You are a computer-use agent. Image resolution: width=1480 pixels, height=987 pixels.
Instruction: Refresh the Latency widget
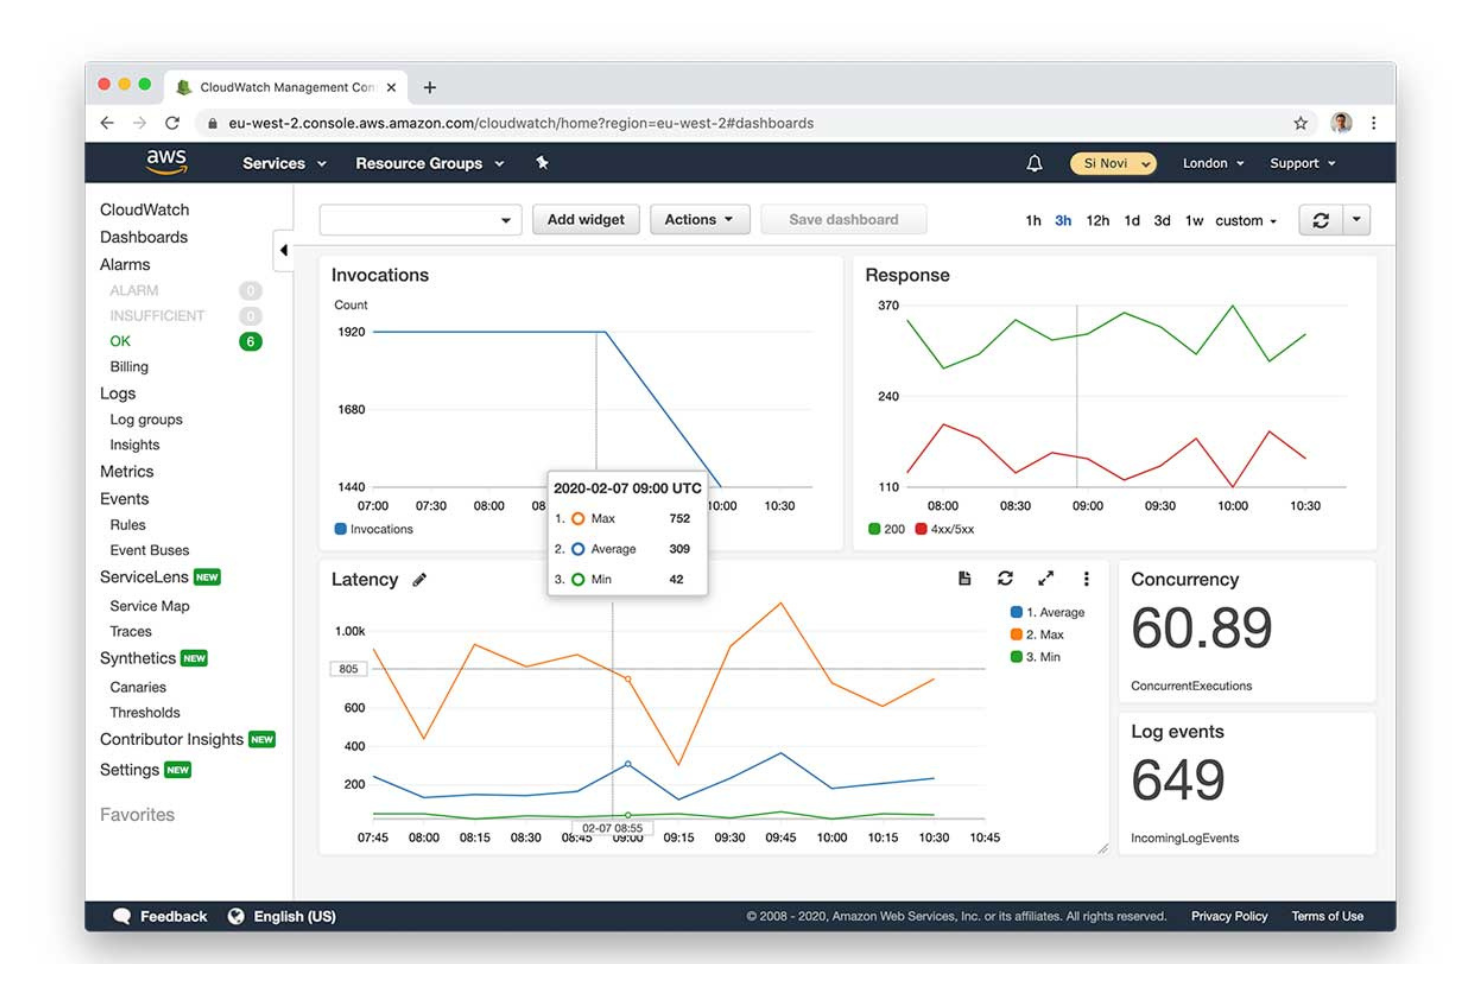[1005, 579]
